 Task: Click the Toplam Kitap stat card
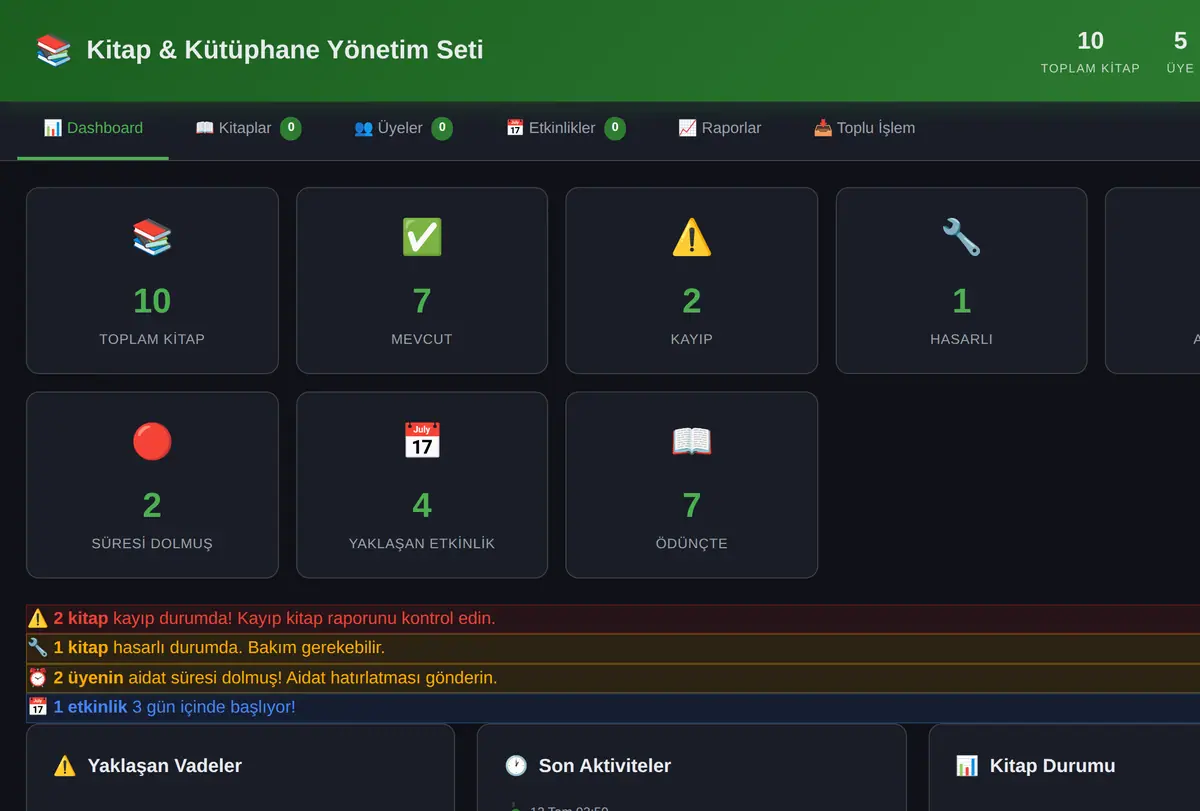[x=152, y=281]
